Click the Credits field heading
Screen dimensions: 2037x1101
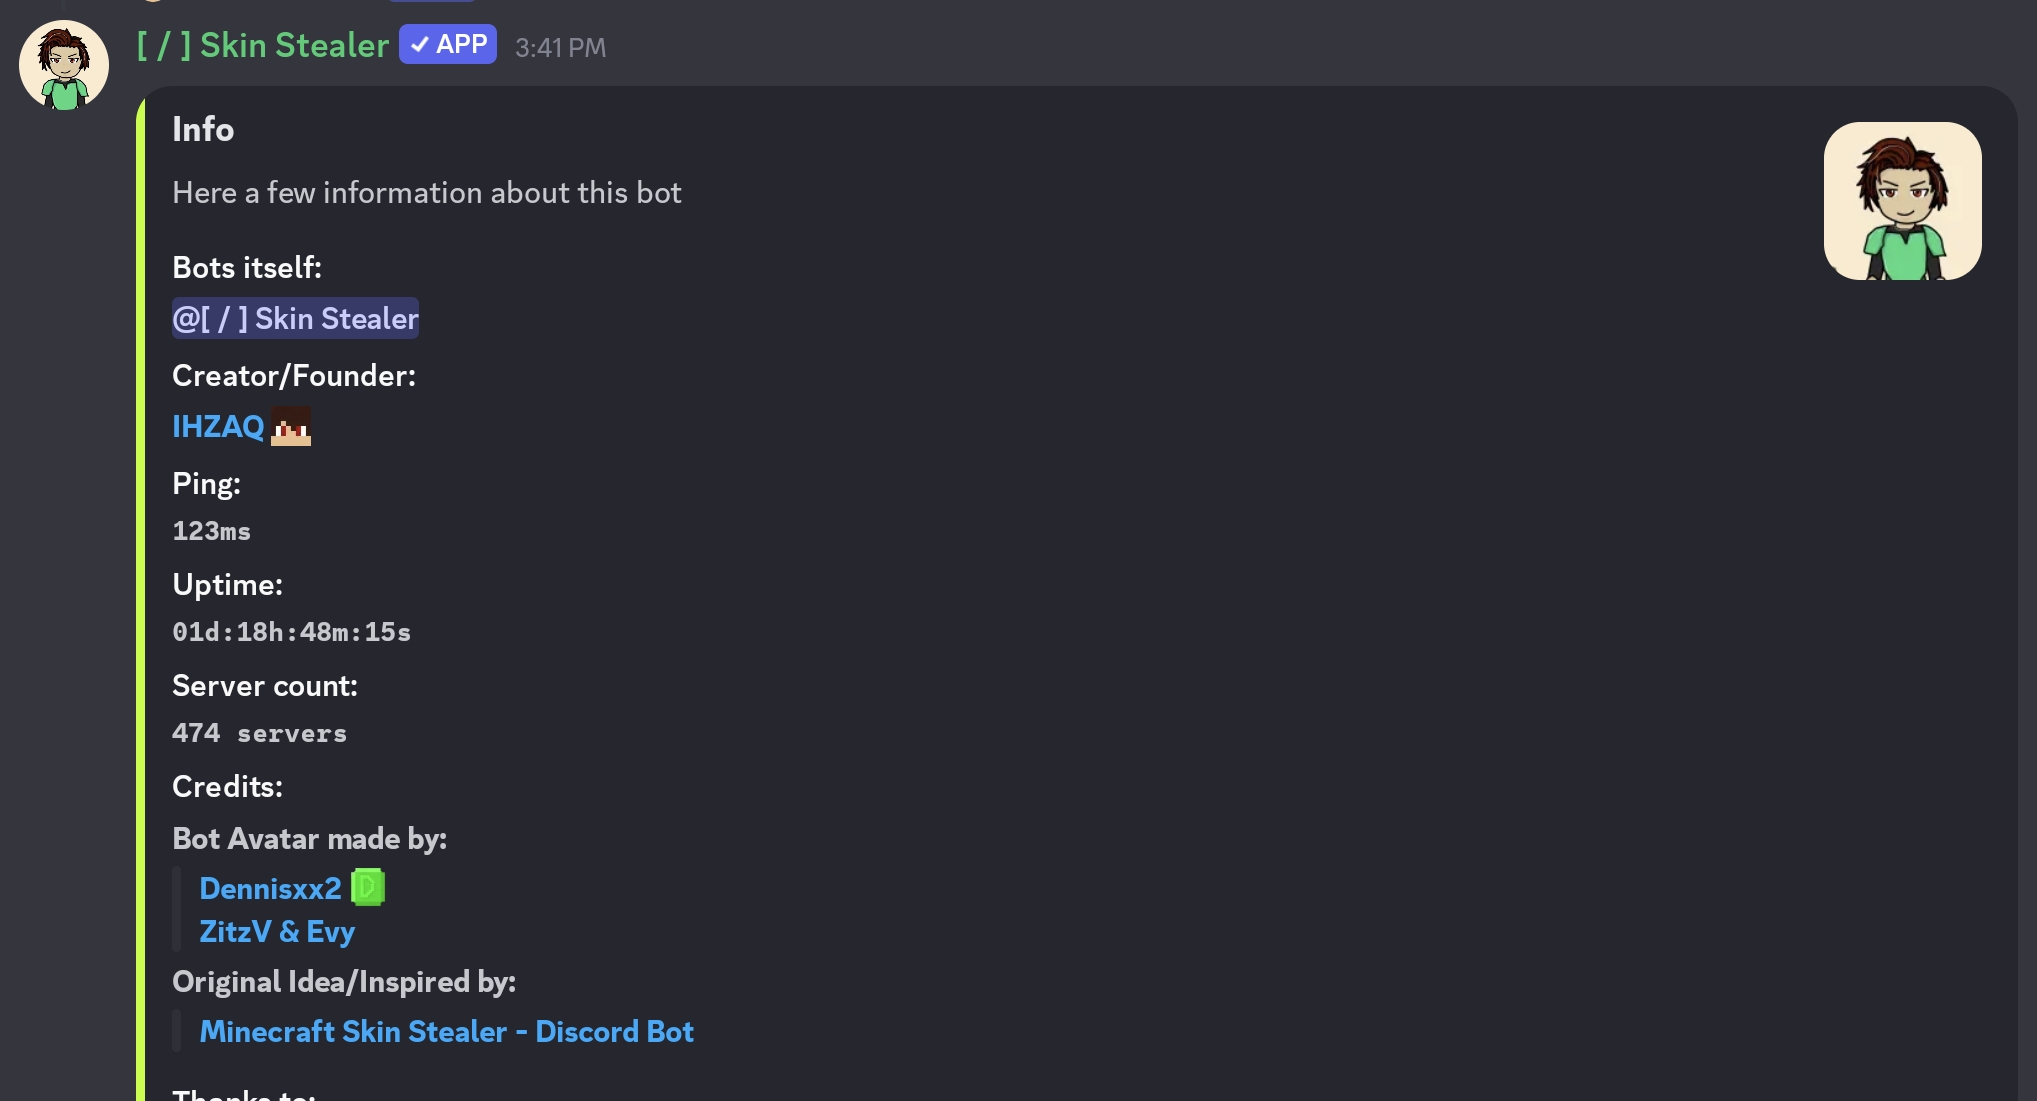(227, 787)
